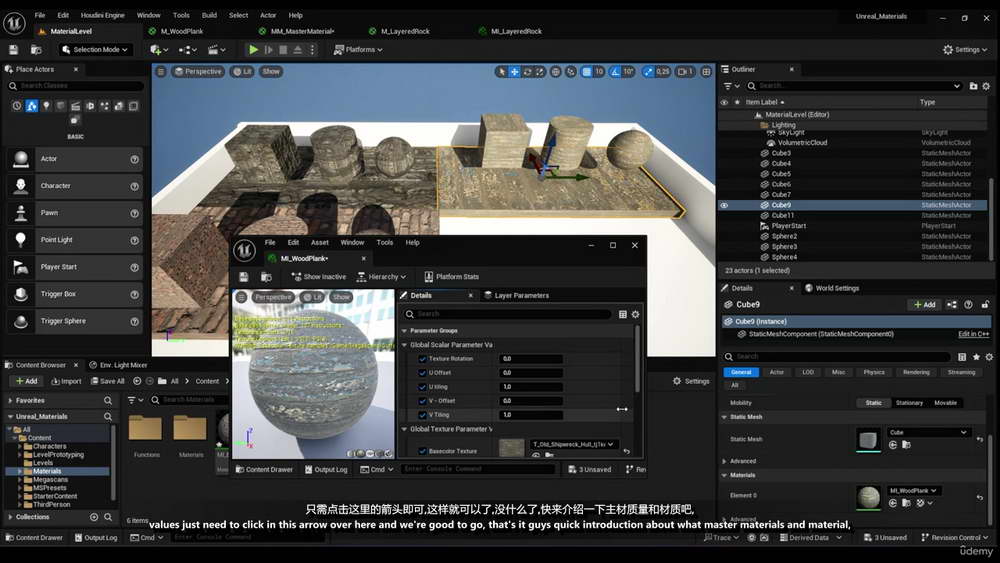The image size is (1000, 563).
Task: Click Save All in Content Browser
Action: click(107, 381)
